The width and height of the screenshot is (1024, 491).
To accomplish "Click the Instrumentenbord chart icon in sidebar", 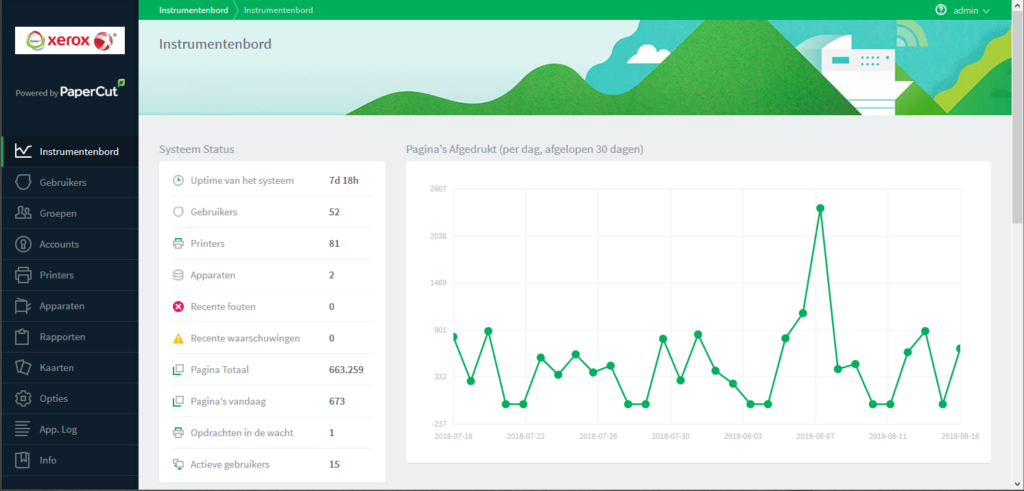I will (x=24, y=151).
